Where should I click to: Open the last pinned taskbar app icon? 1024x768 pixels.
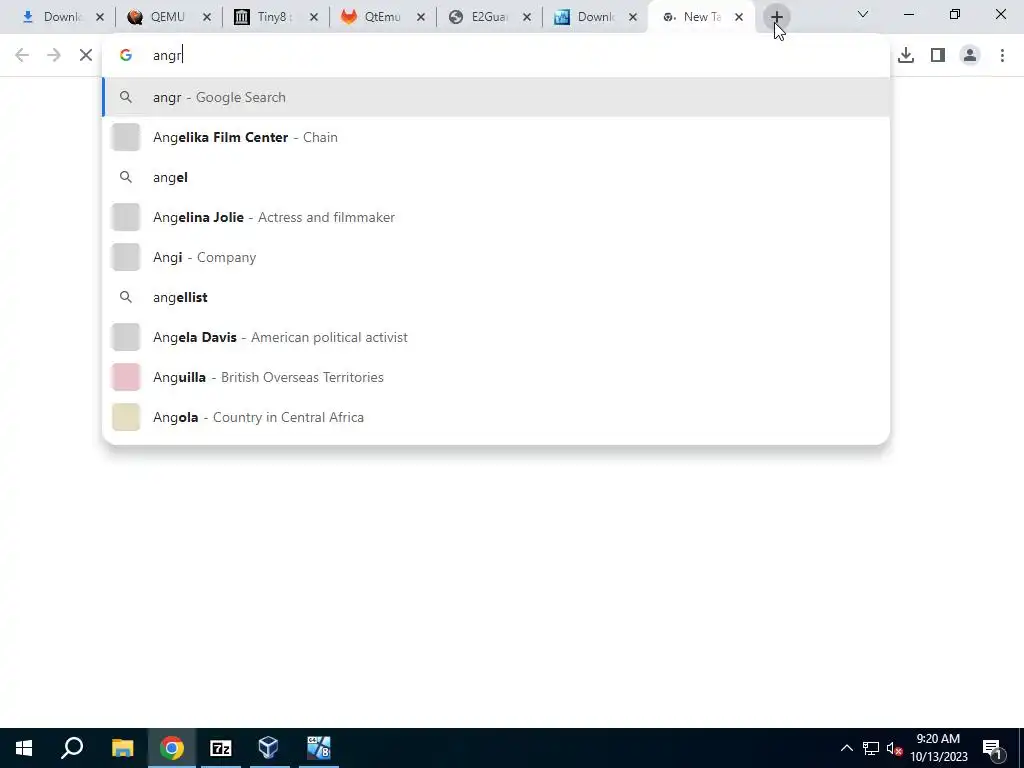319,748
